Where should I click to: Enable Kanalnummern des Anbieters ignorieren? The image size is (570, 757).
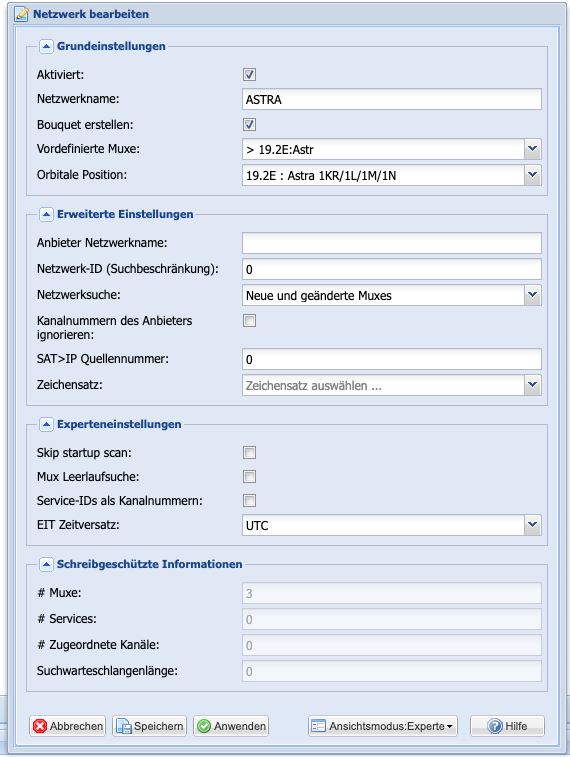pyautogui.click(x=250, y=321)
